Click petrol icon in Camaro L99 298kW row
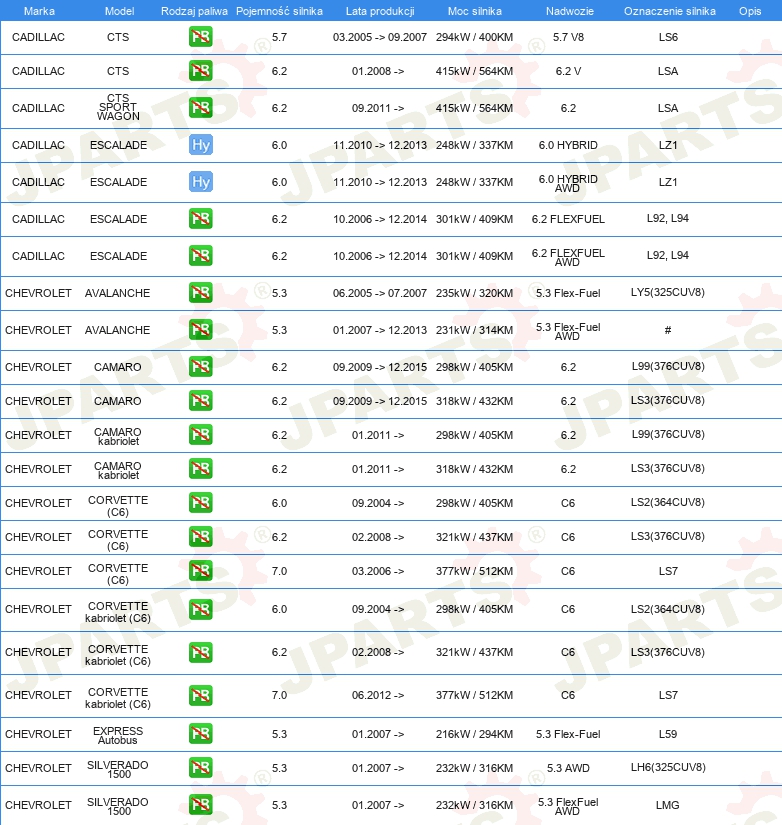The width and height of the screenshot is (782, 825). tap(200, 367)
